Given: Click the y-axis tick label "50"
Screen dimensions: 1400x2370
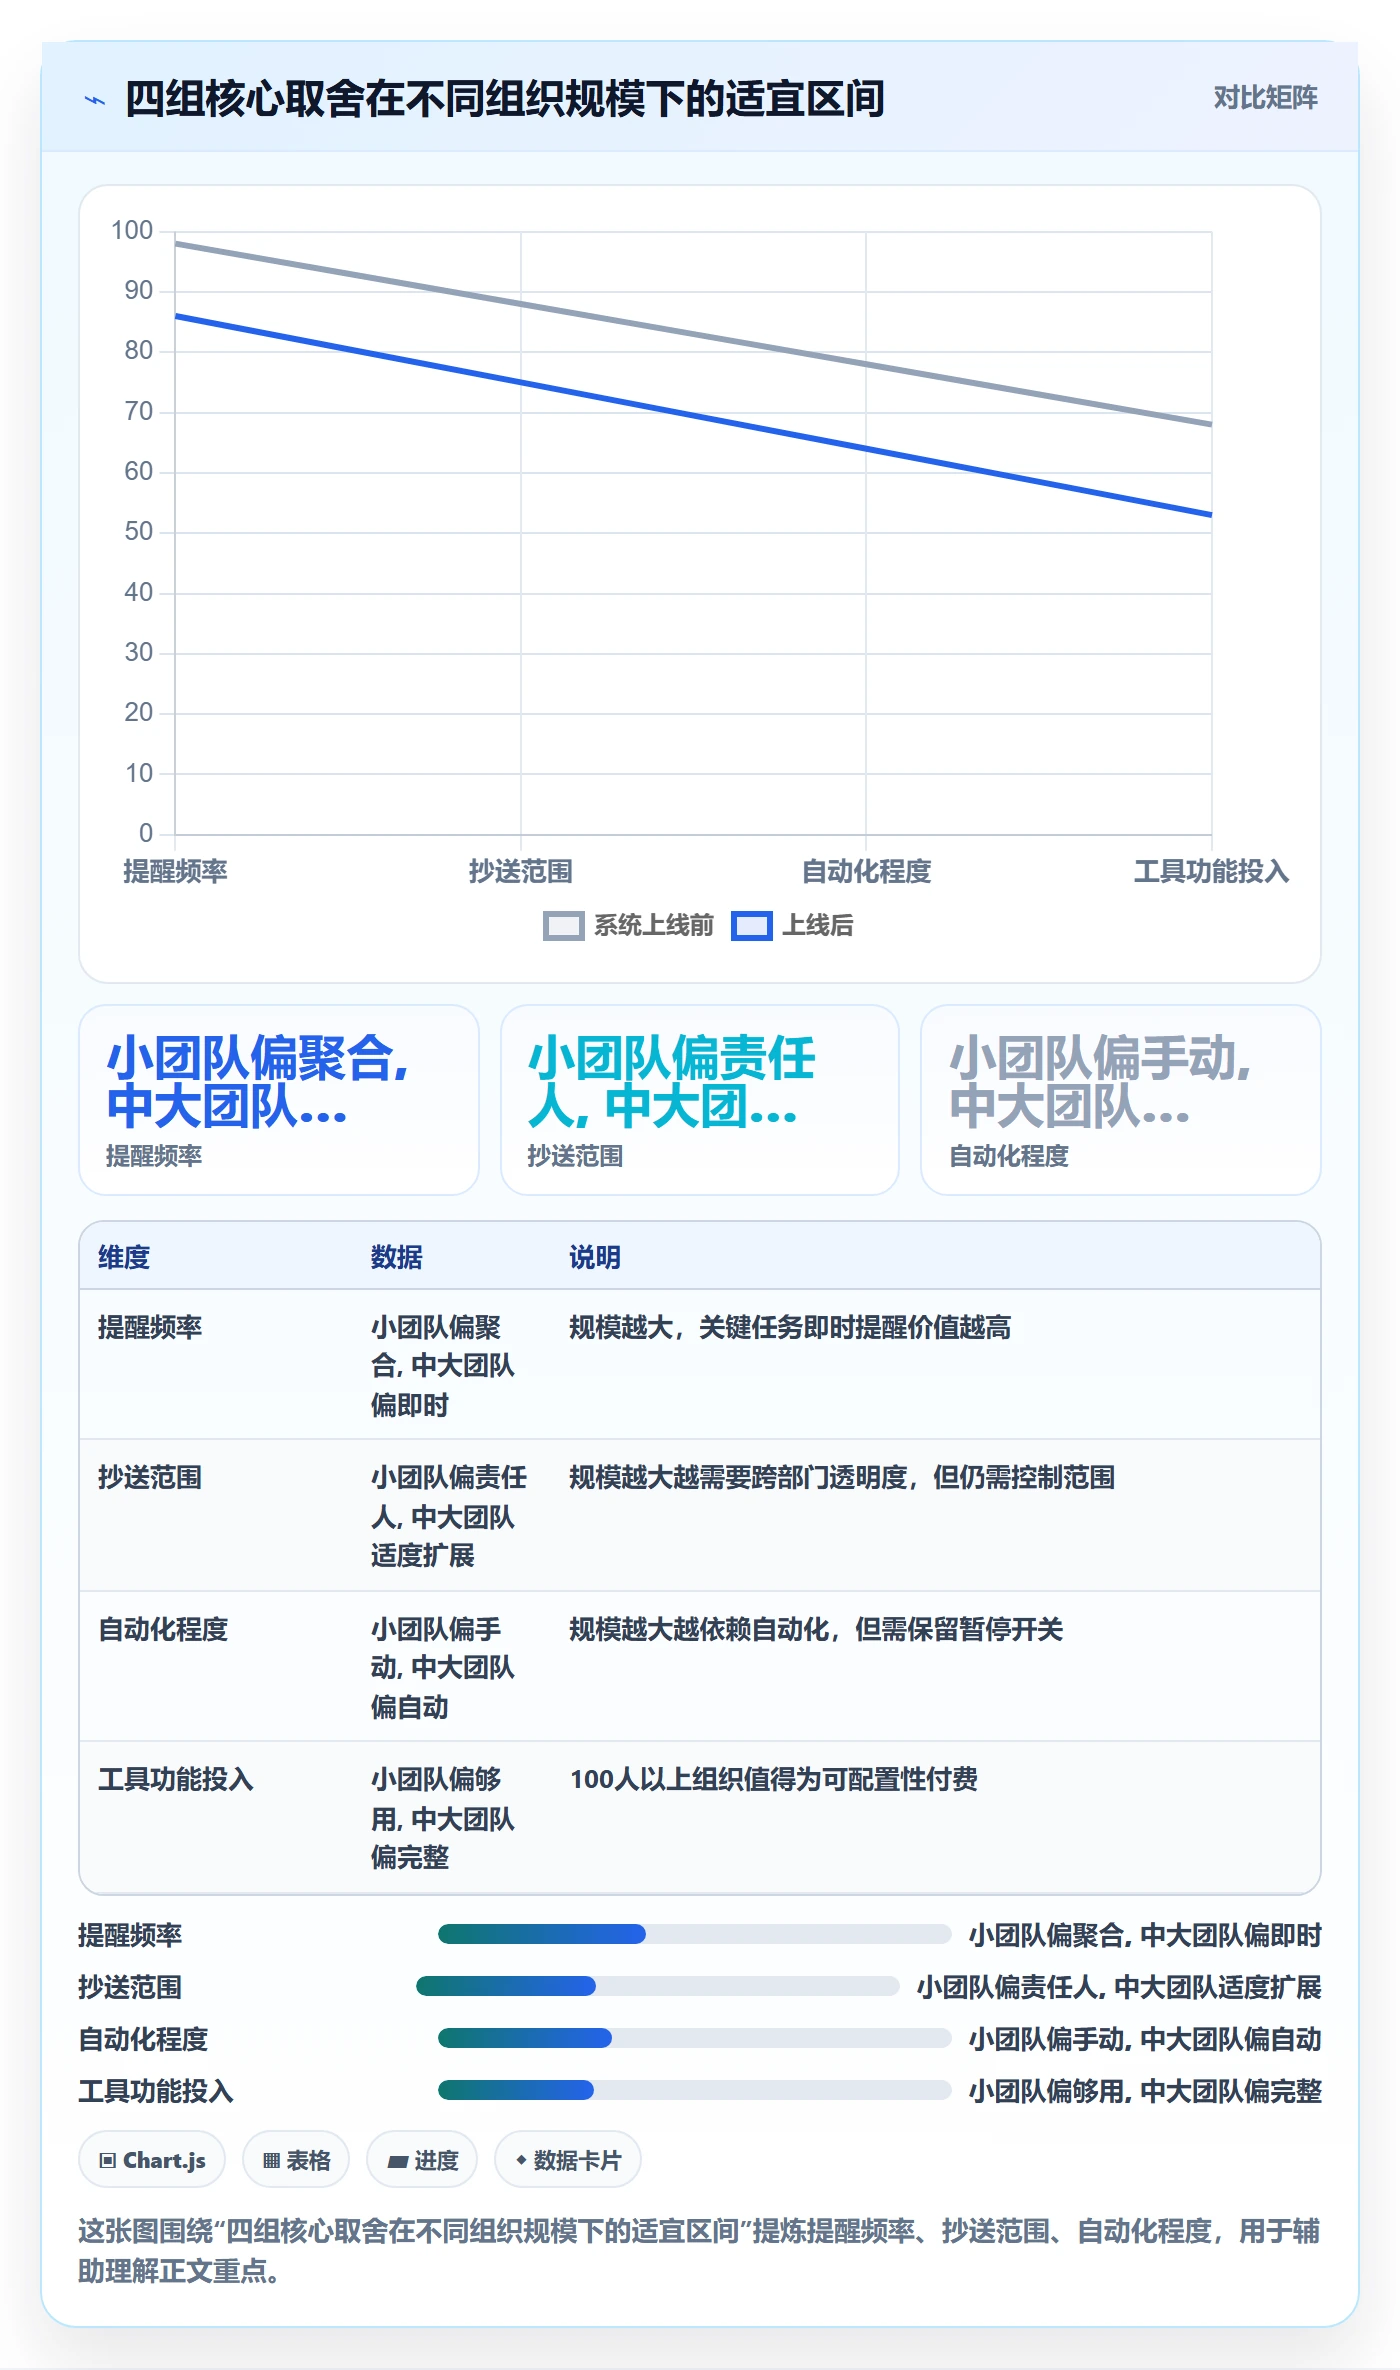Looking at the screenshot, I should tap(139, 532).
